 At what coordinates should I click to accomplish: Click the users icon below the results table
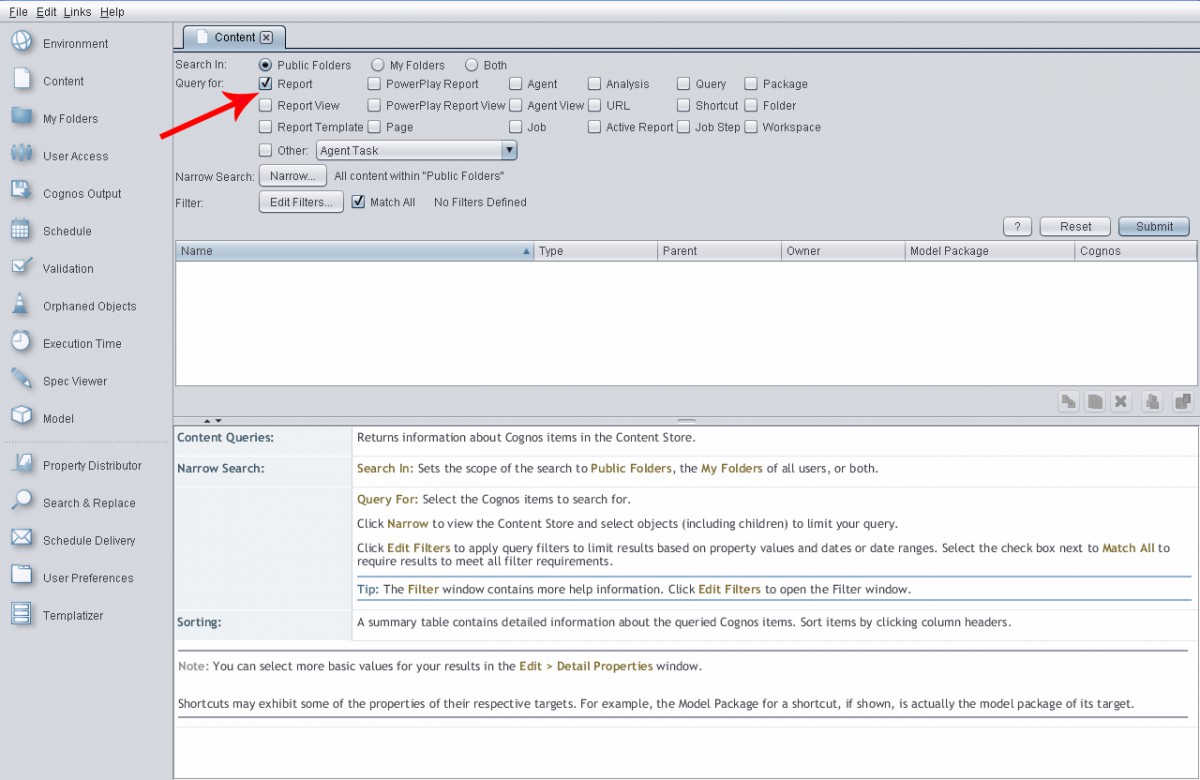pos(1152,401)
